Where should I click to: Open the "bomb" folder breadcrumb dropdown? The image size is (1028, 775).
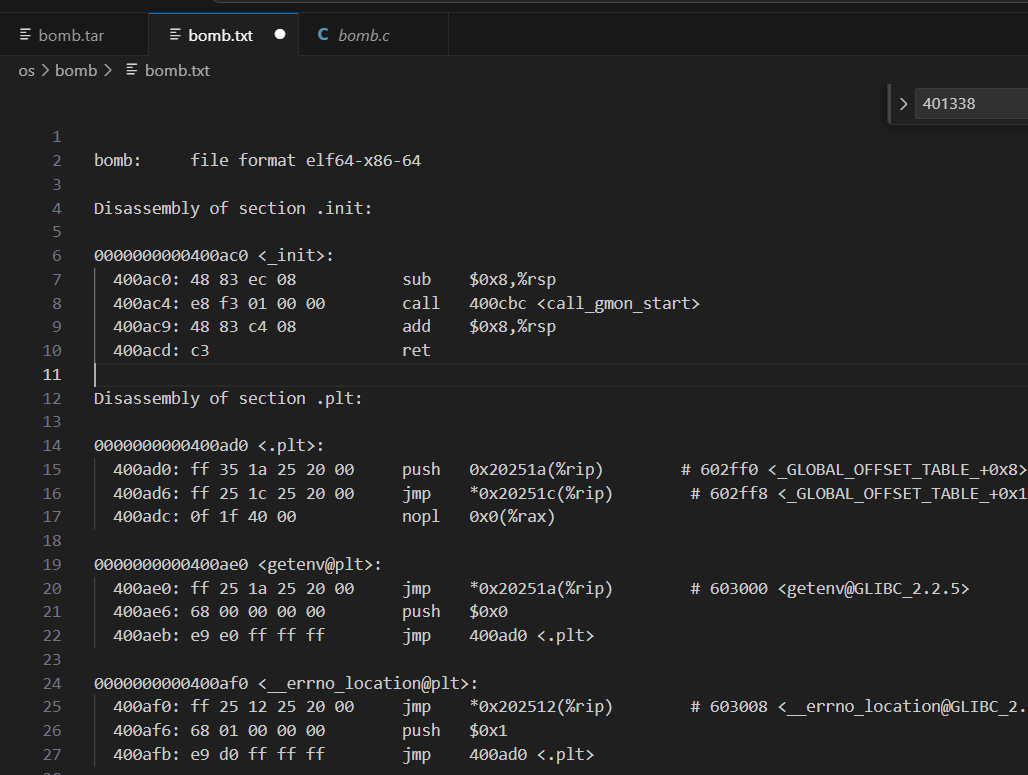tap(76, 70)
